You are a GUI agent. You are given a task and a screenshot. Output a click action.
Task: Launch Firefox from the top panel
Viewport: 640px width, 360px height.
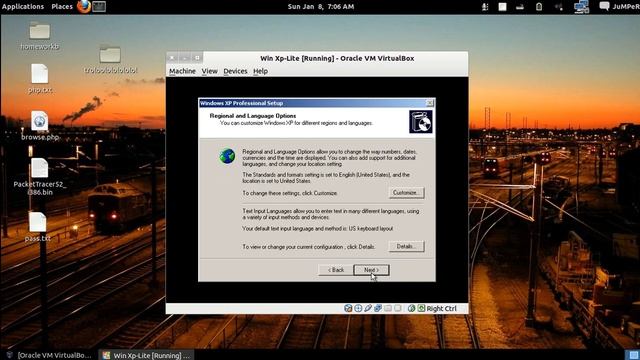84,7
